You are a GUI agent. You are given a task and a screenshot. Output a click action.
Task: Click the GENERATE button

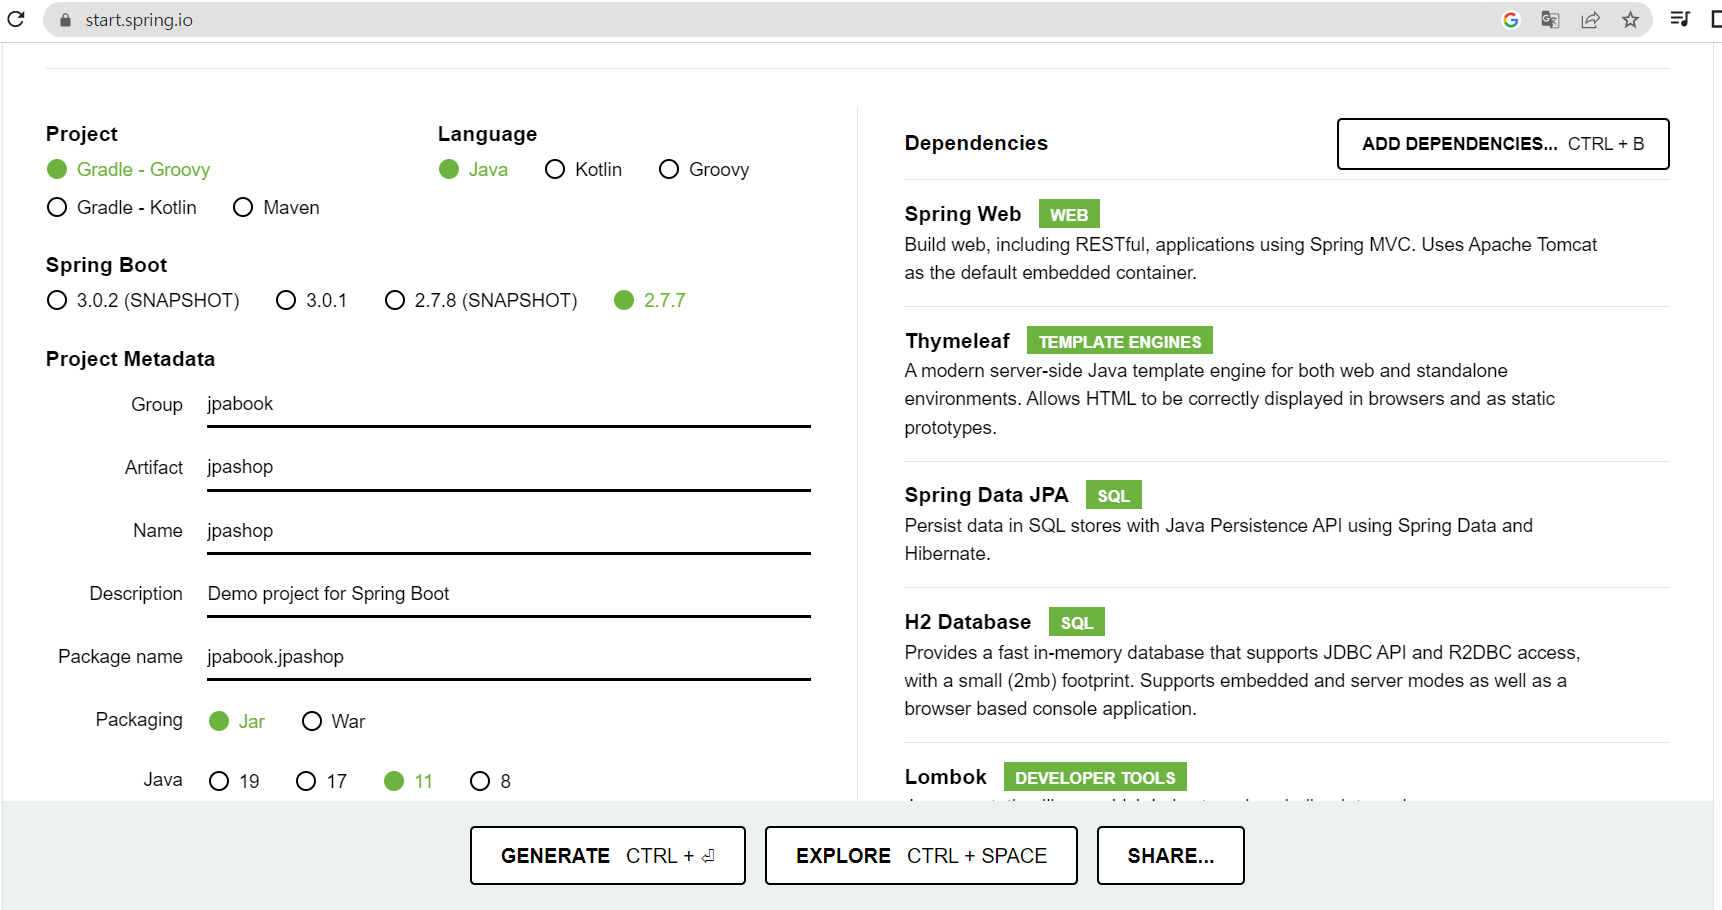[x=608, y=856]
